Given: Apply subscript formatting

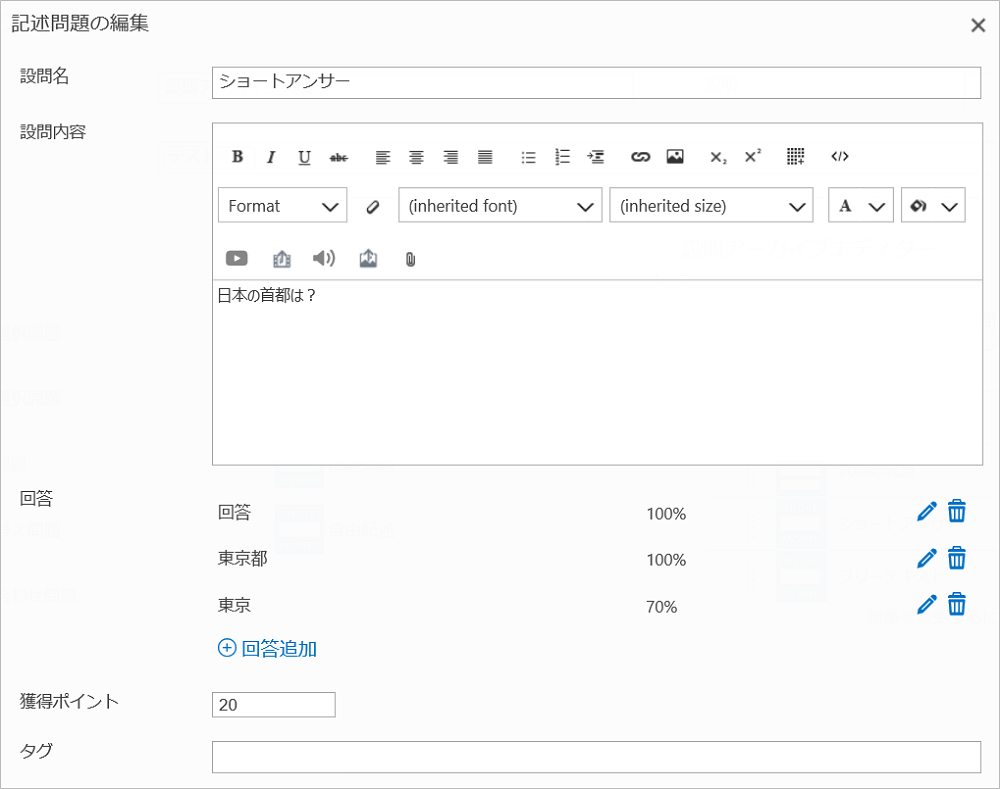Looking at the screenshot, I should coord(718,157).
